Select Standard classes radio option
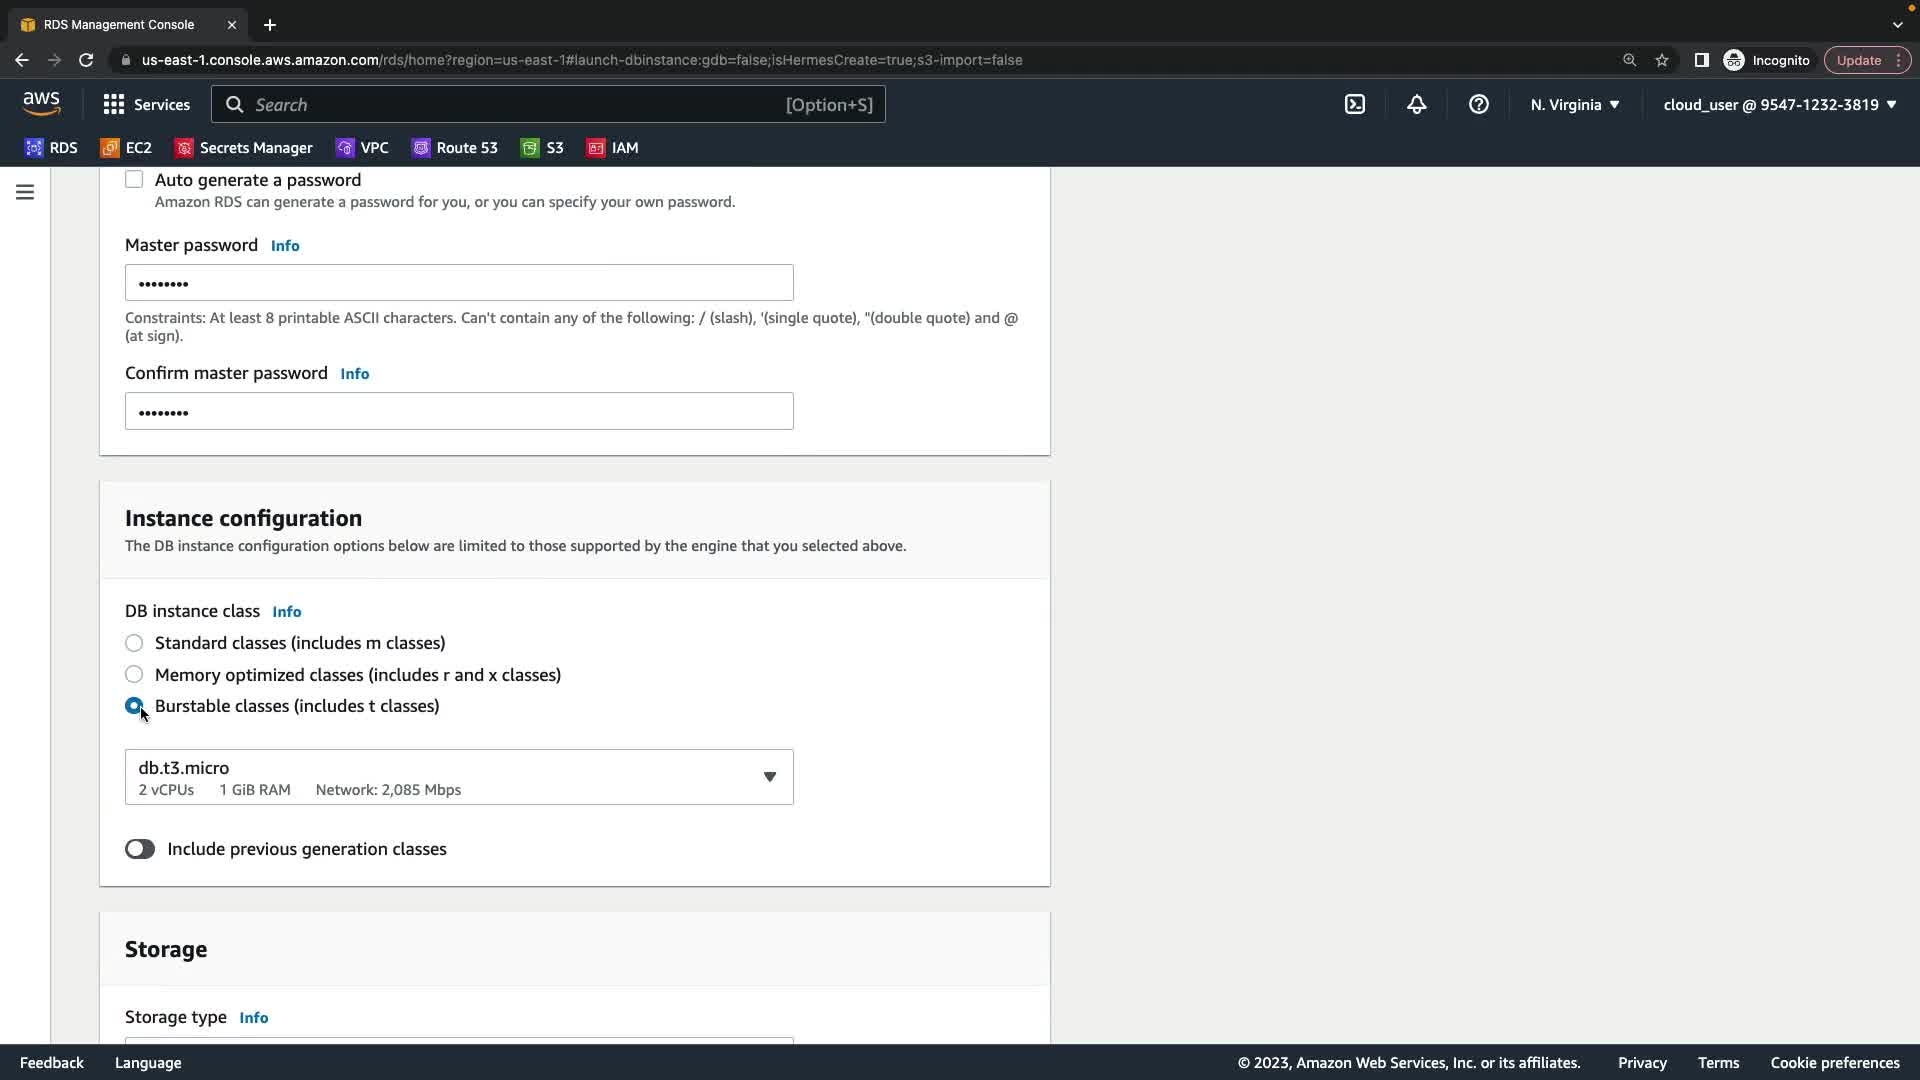The image size is (1920, 1080). pyautogui.click(x=134, y=643)
